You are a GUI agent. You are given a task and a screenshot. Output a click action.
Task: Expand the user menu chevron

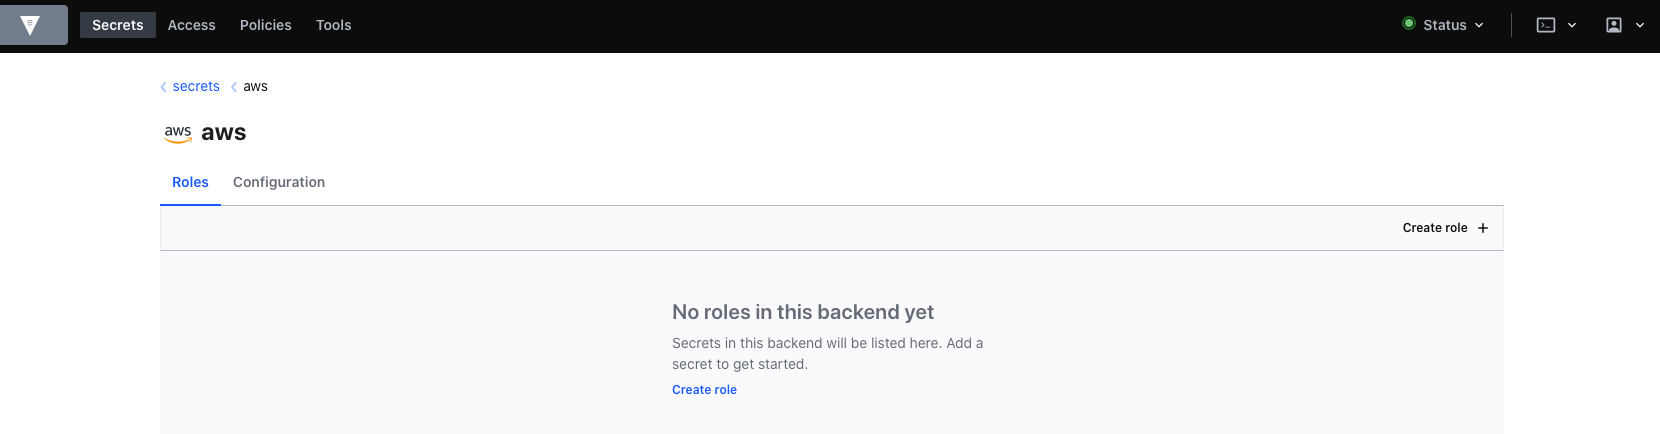tap(1640, 26)
